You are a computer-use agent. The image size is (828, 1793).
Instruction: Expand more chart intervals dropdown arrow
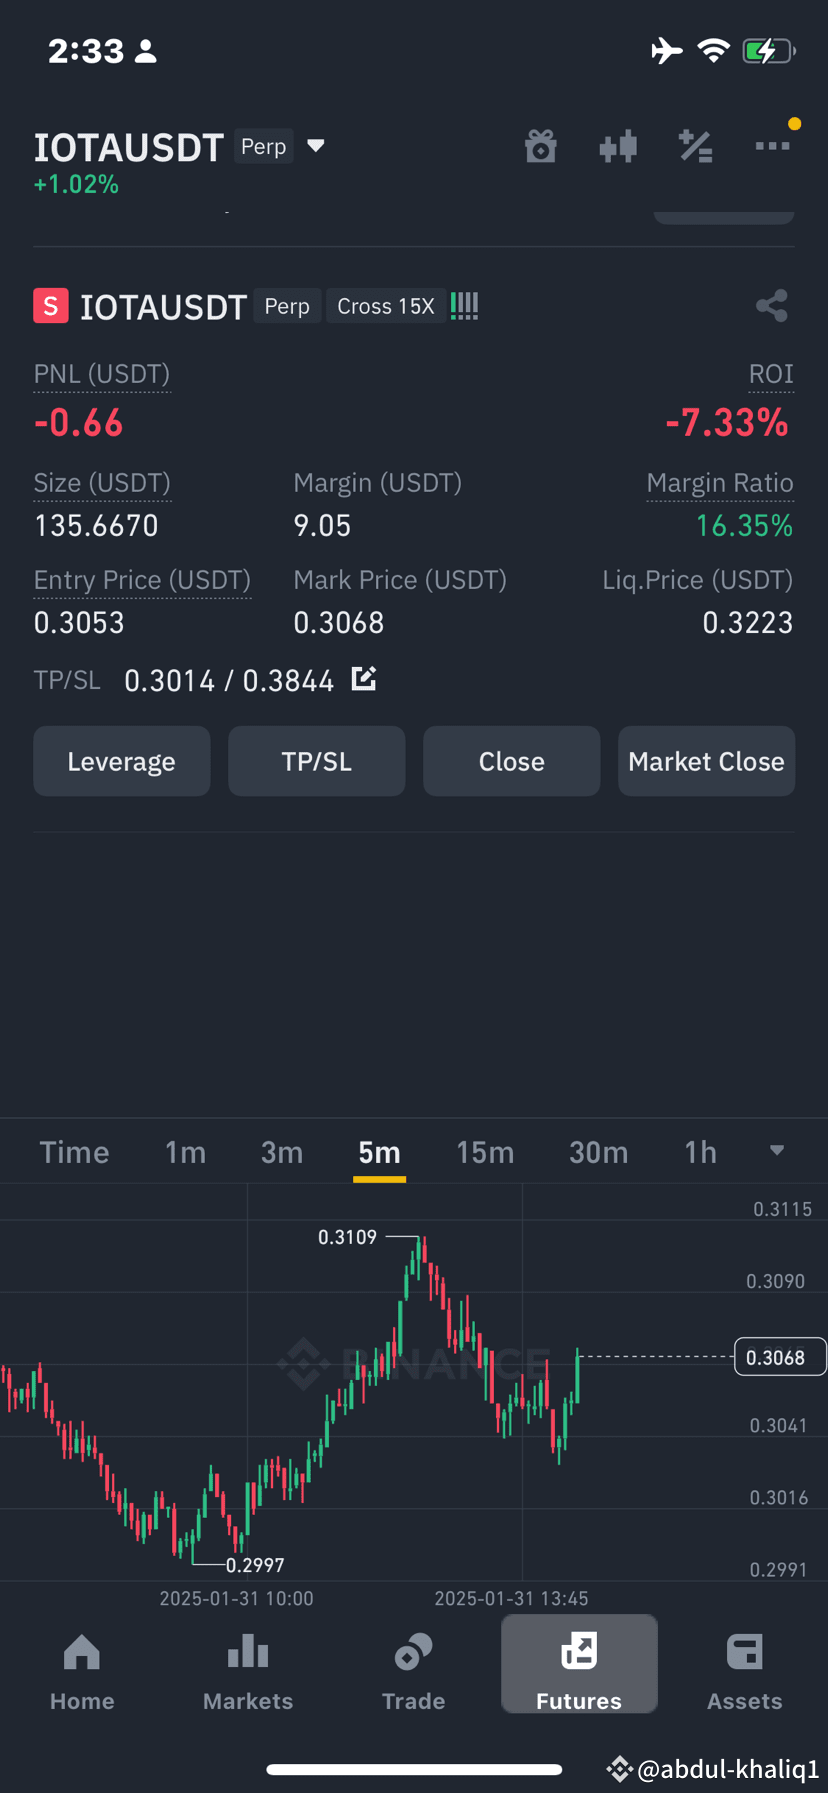pyautogui.click(x=777, y=1151)
